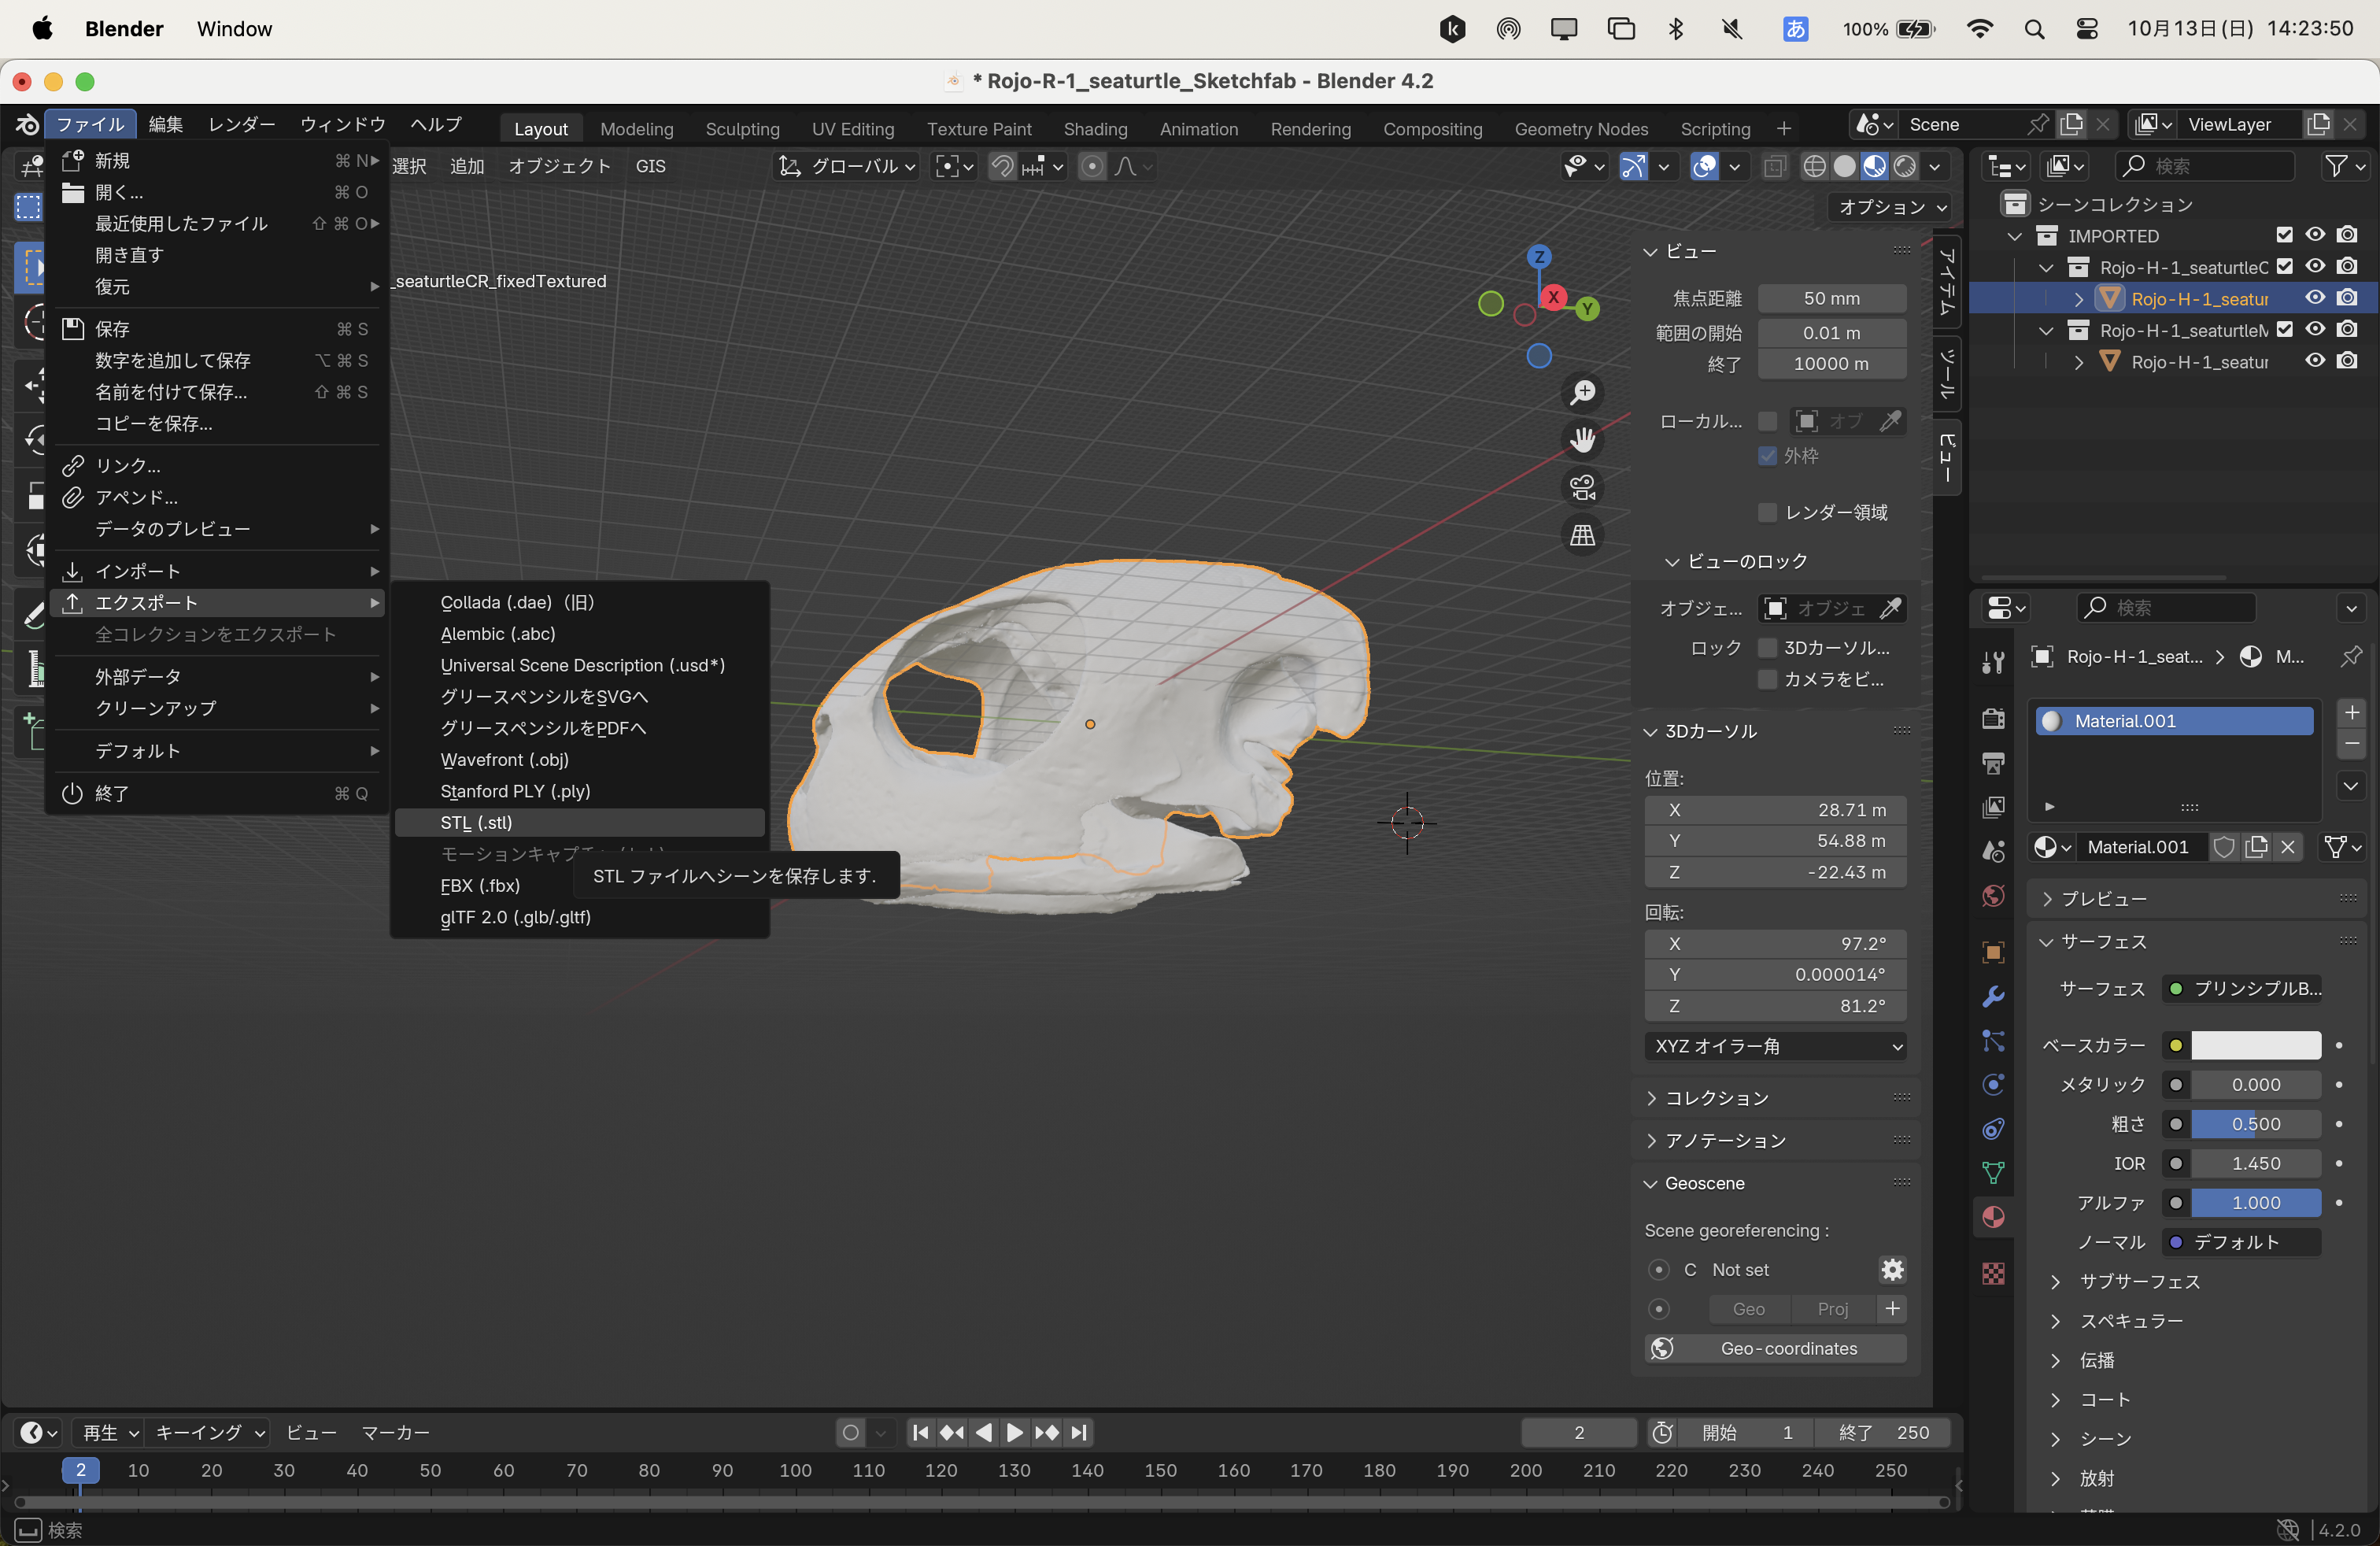Toggle camera view icon in viewport
The height and width of the screenshot is (1546, 2380).
pos(1582,488)
